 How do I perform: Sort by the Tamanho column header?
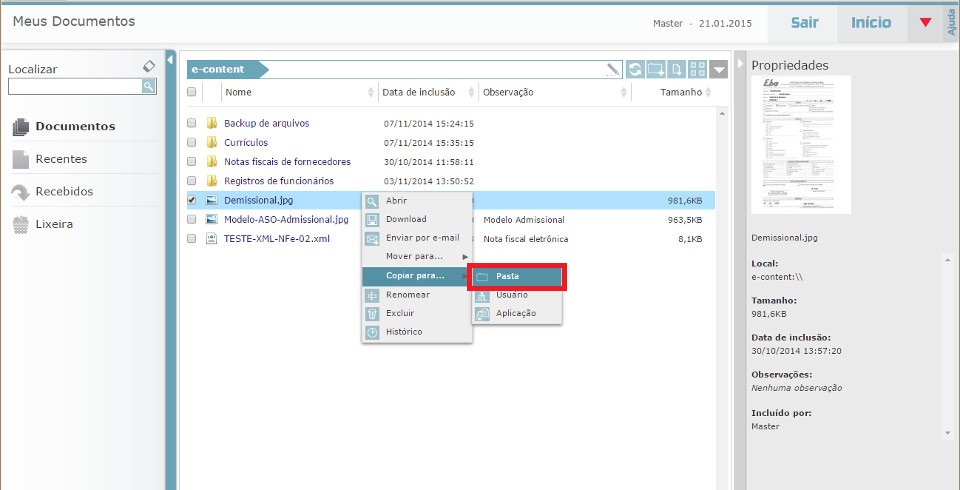coord(680,92)
